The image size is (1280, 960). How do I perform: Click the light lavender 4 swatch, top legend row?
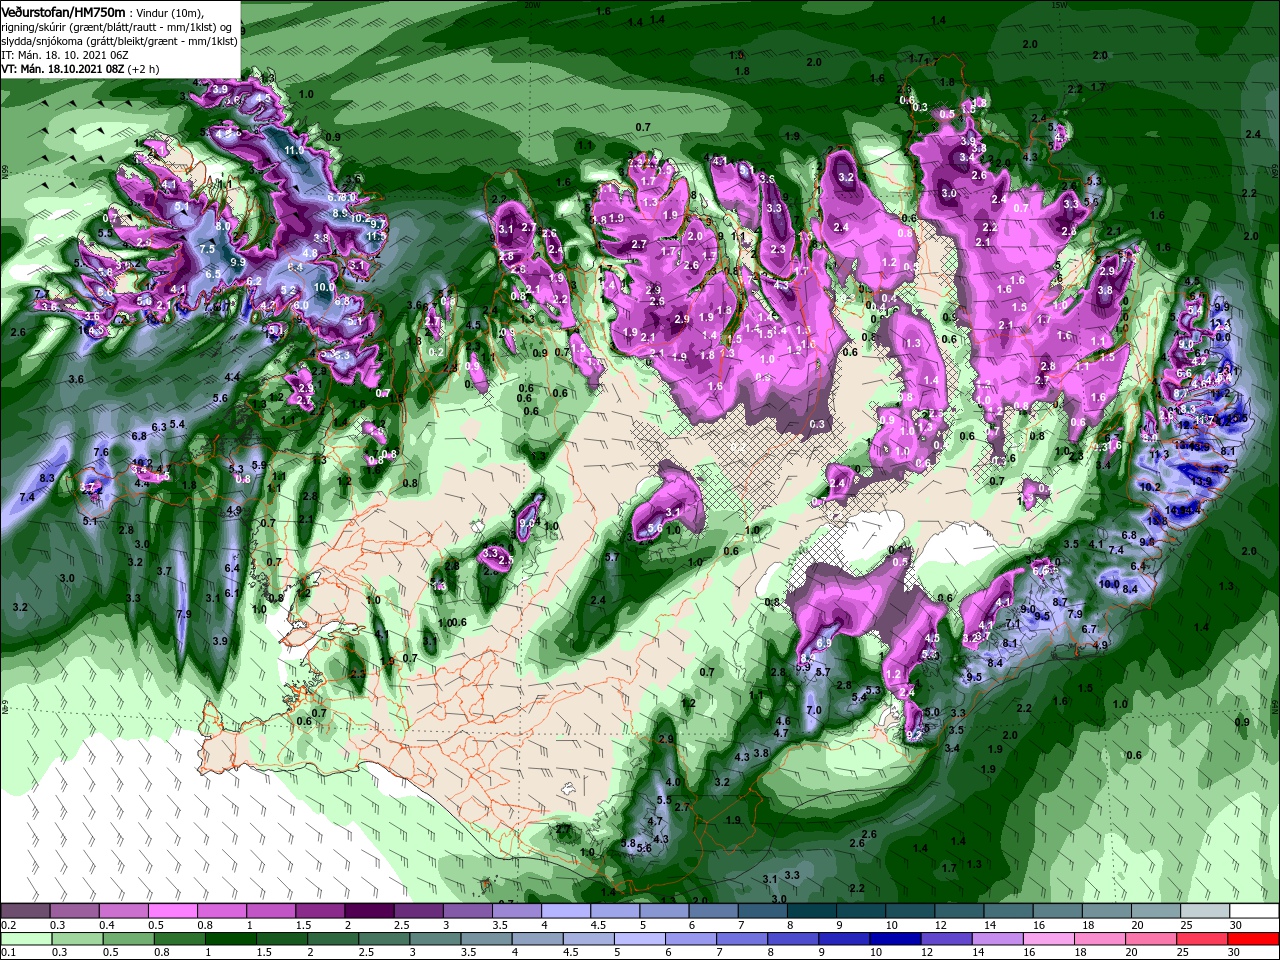coord(566,911)
